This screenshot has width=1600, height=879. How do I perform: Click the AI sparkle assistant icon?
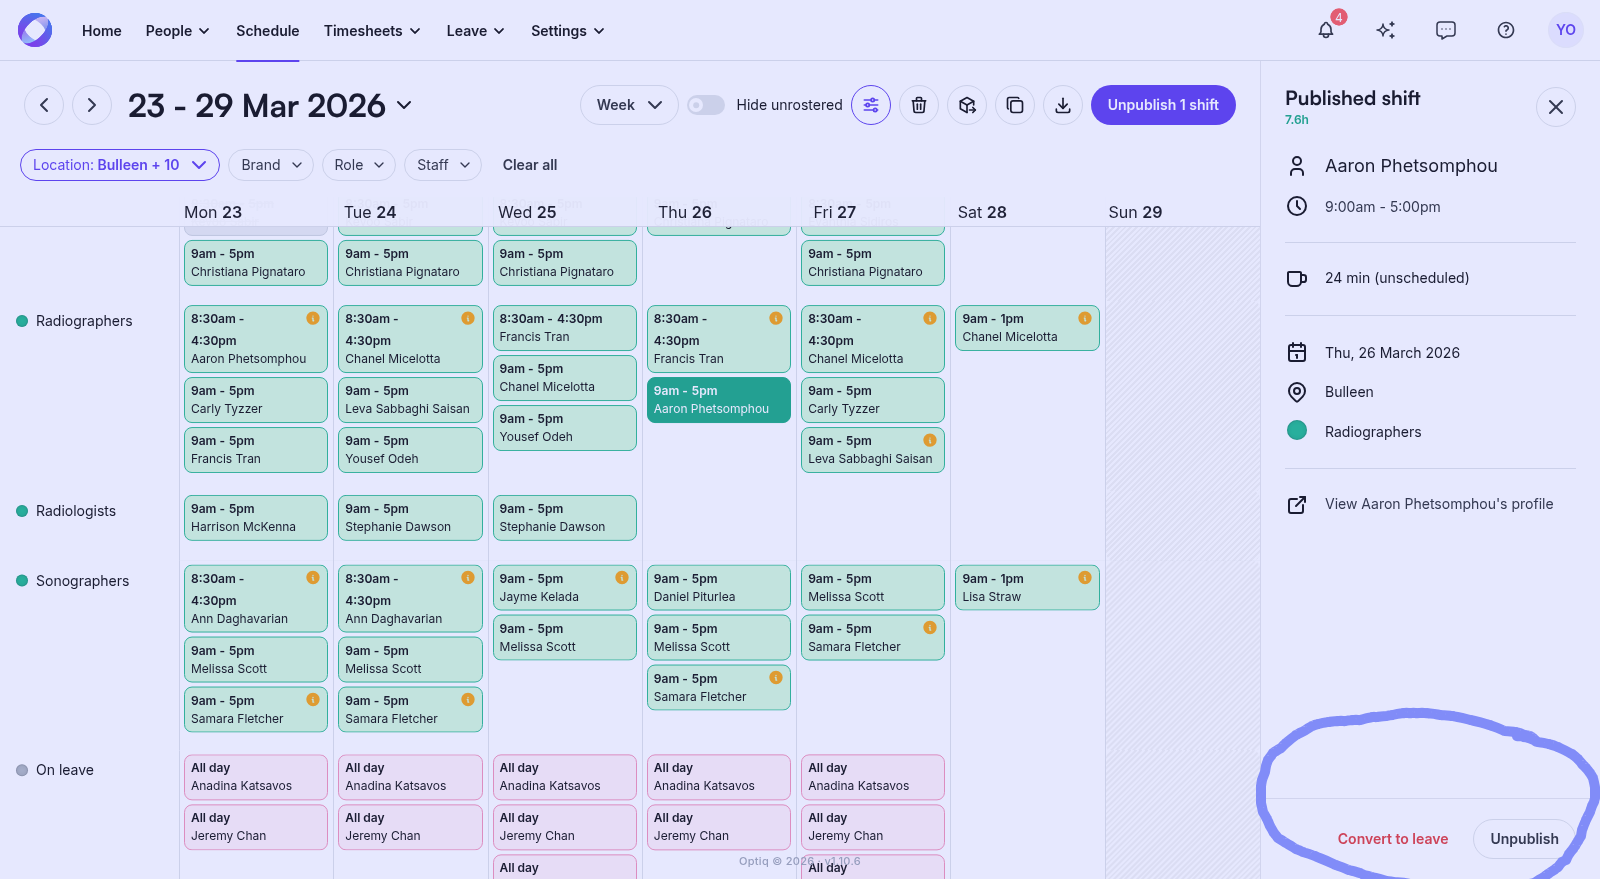pos(1386,30)
